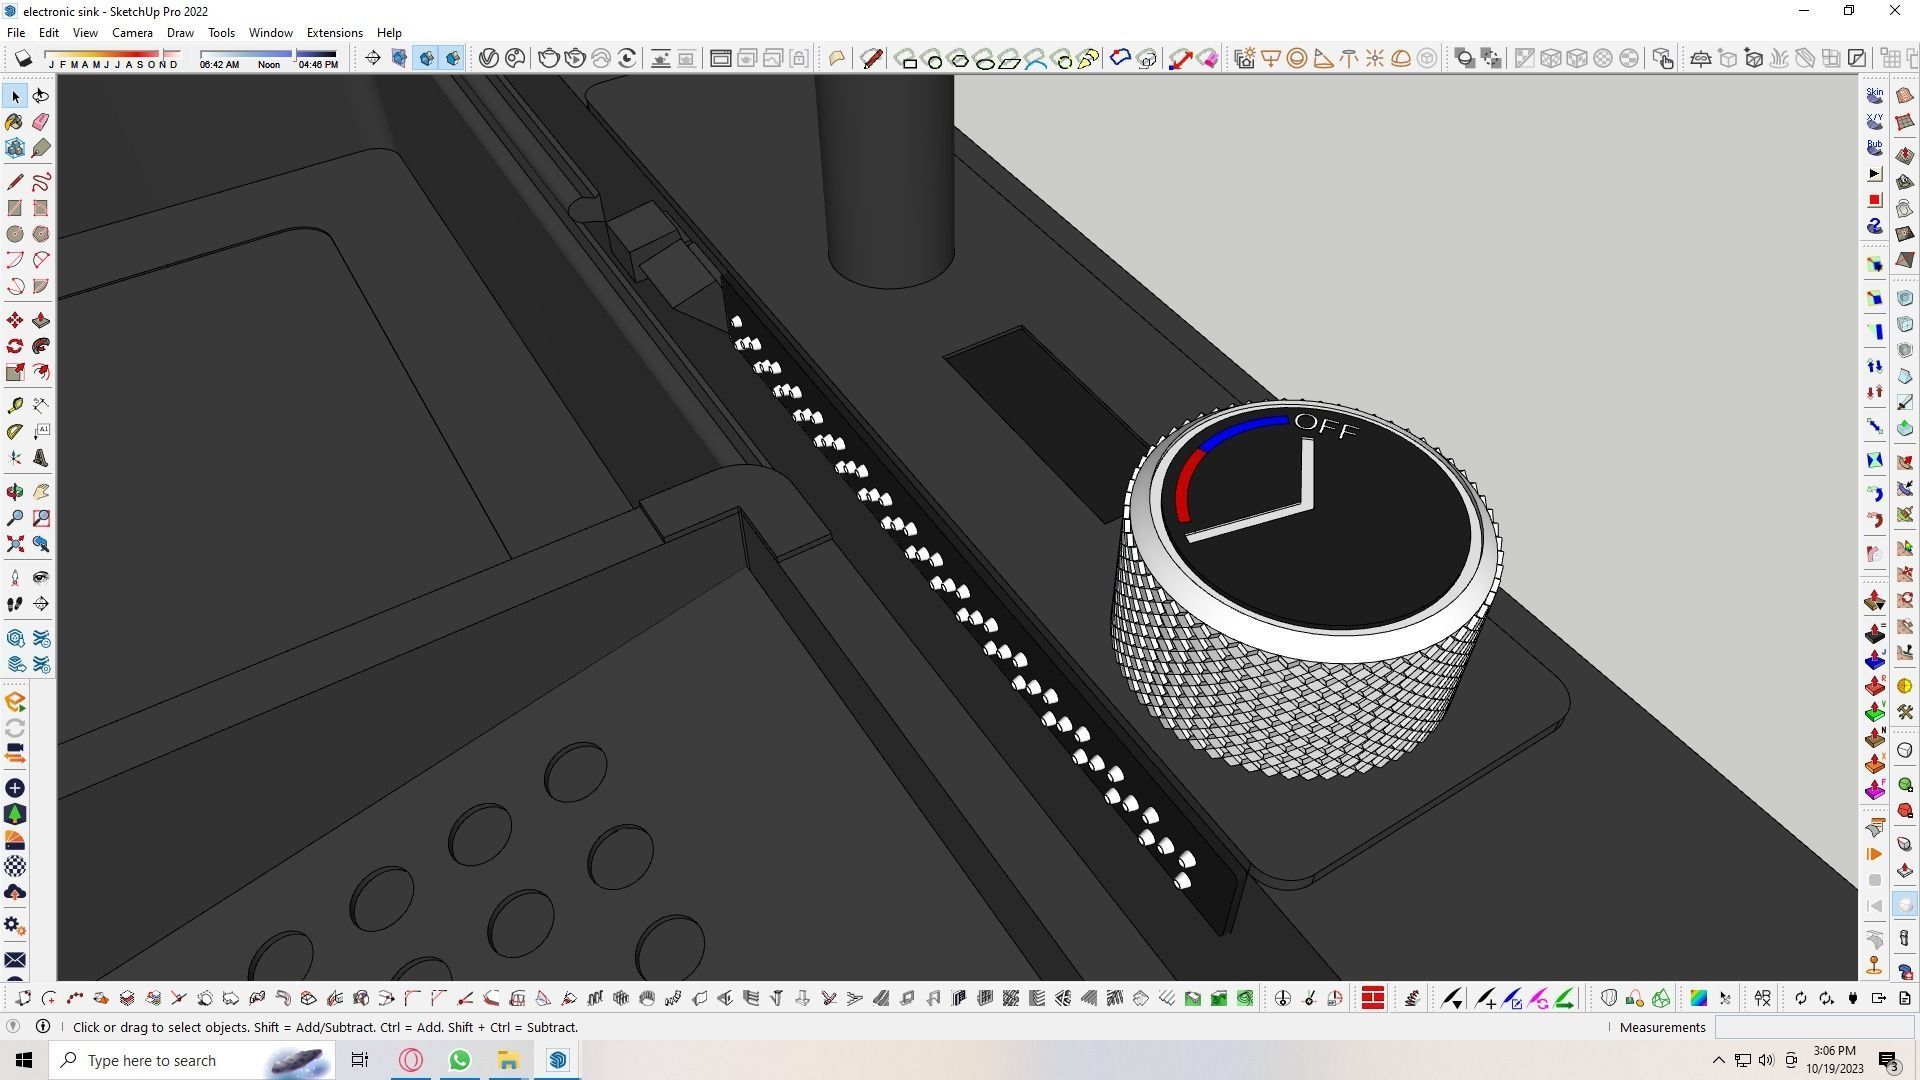Select the Pan hand tool
The image size is (1920, 1080).
(41, 493)
